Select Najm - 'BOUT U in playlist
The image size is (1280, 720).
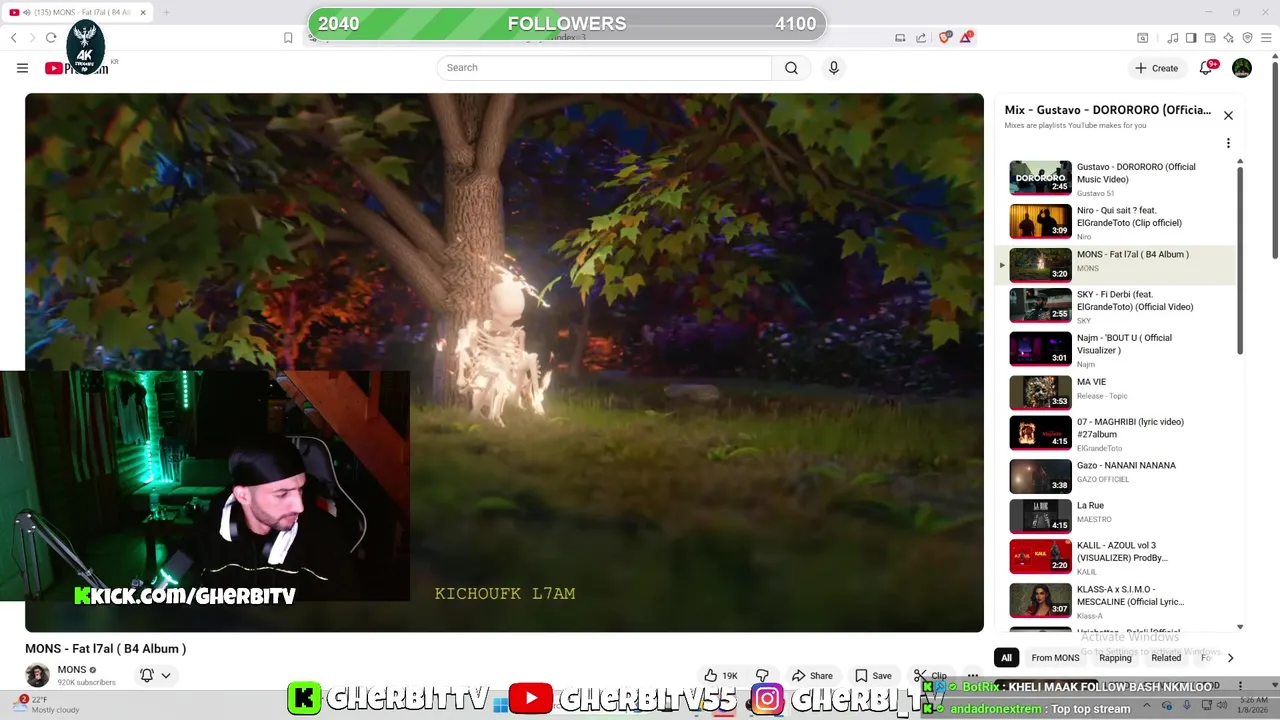coord(1117,349)
